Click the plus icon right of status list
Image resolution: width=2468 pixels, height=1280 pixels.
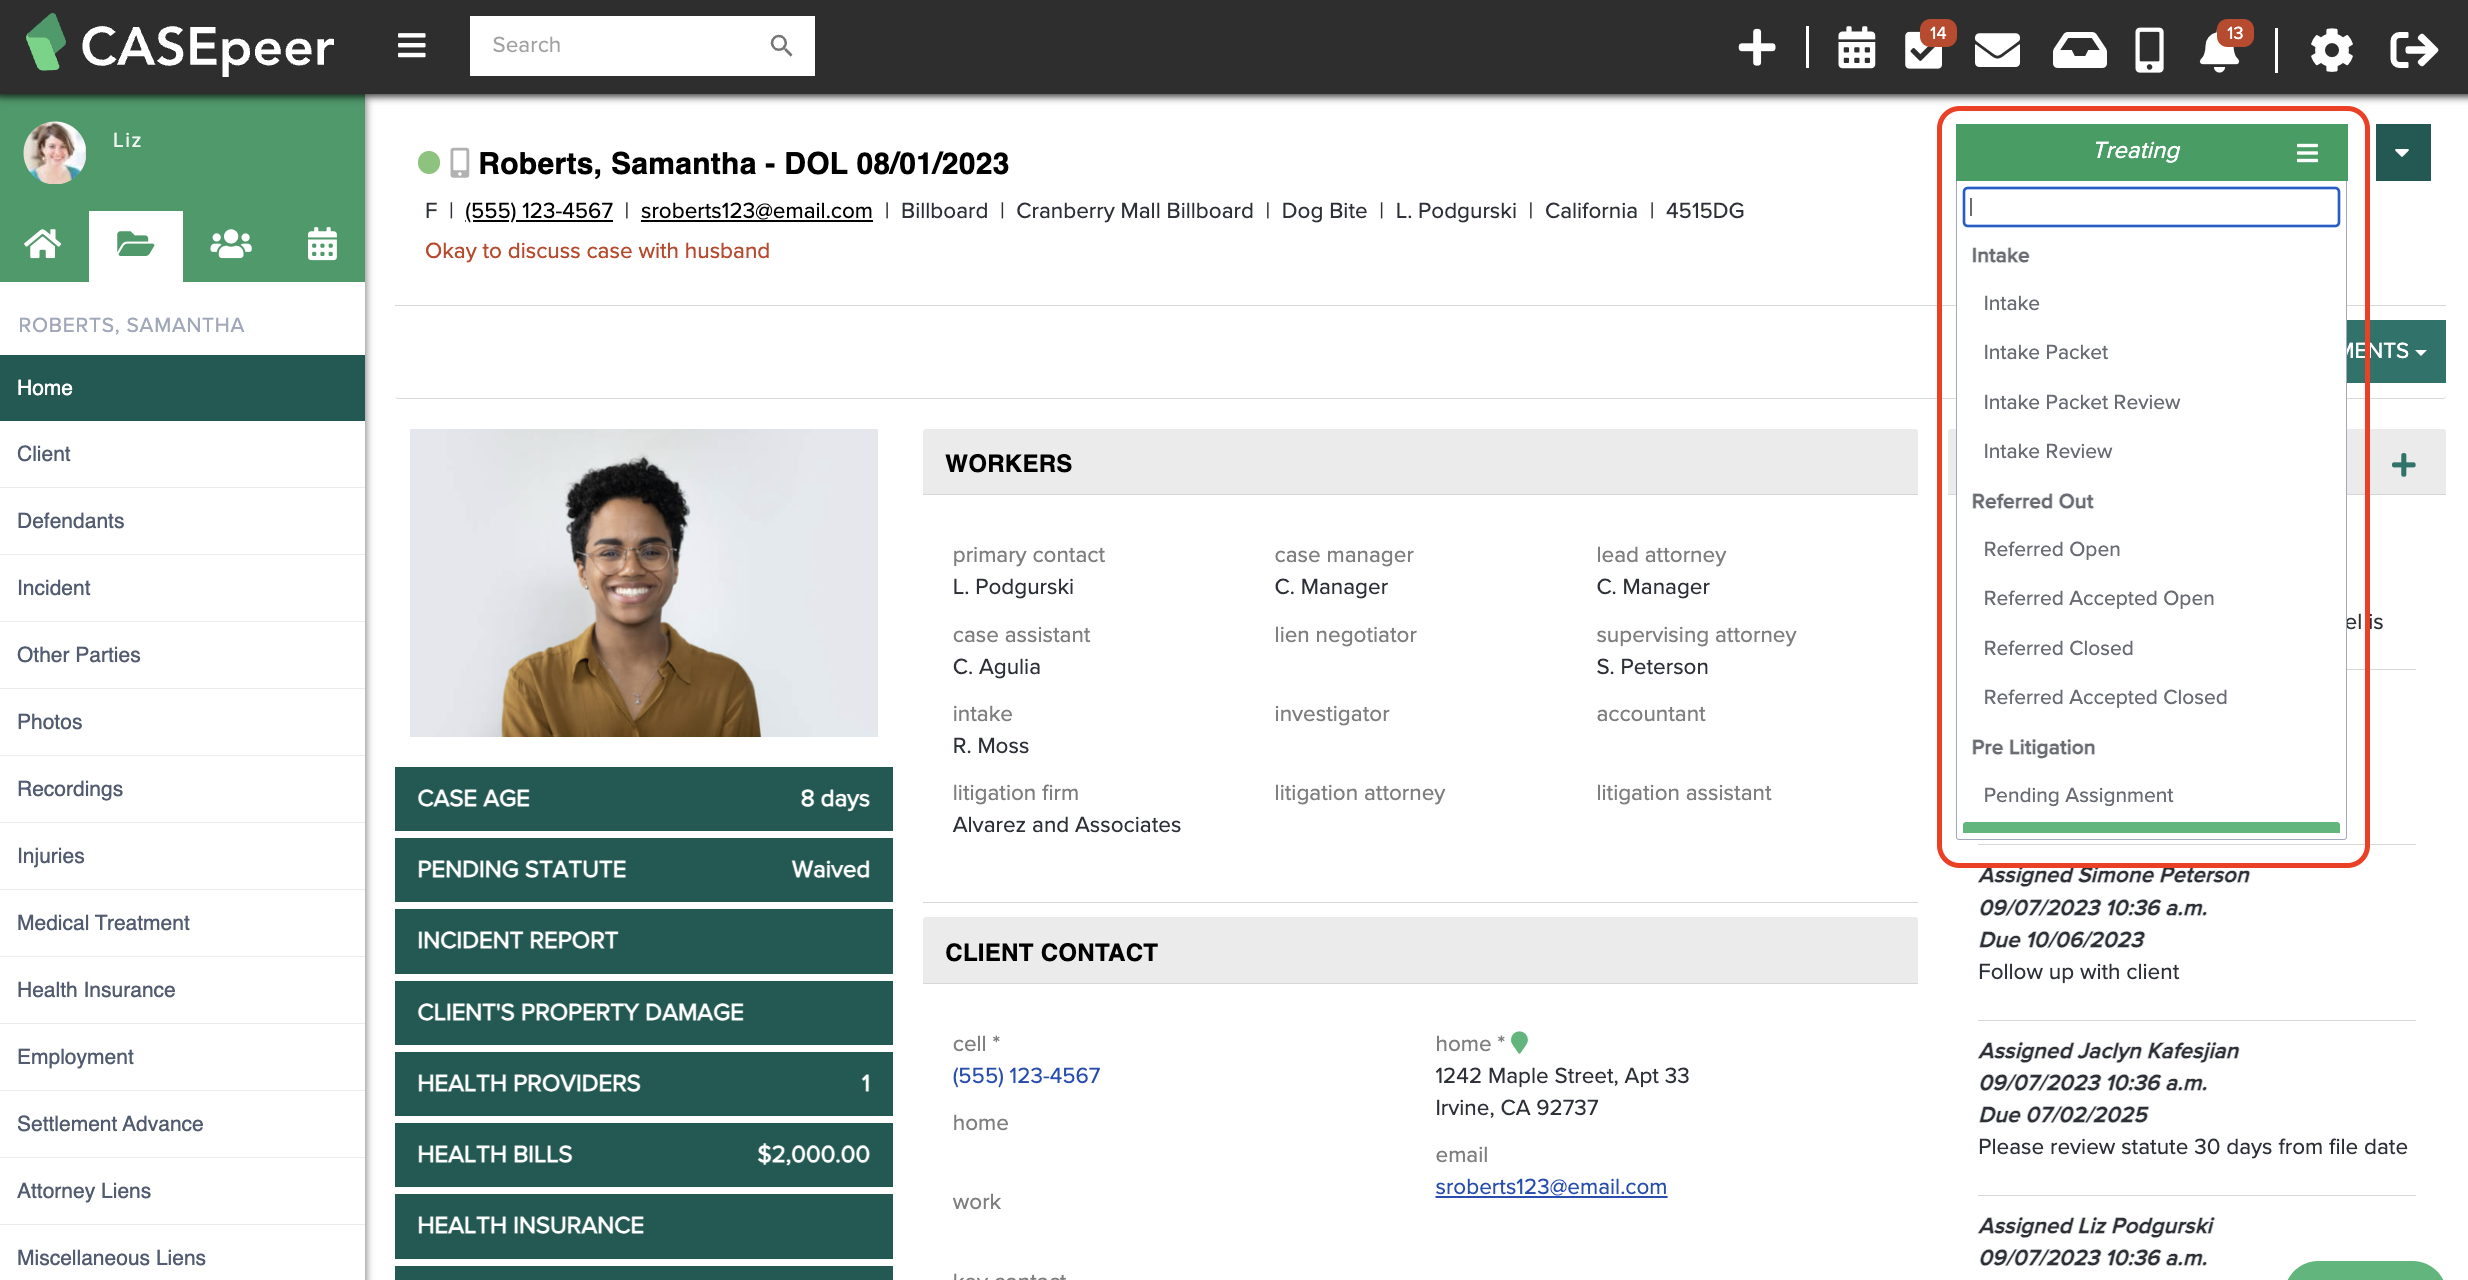[2404, 464]
